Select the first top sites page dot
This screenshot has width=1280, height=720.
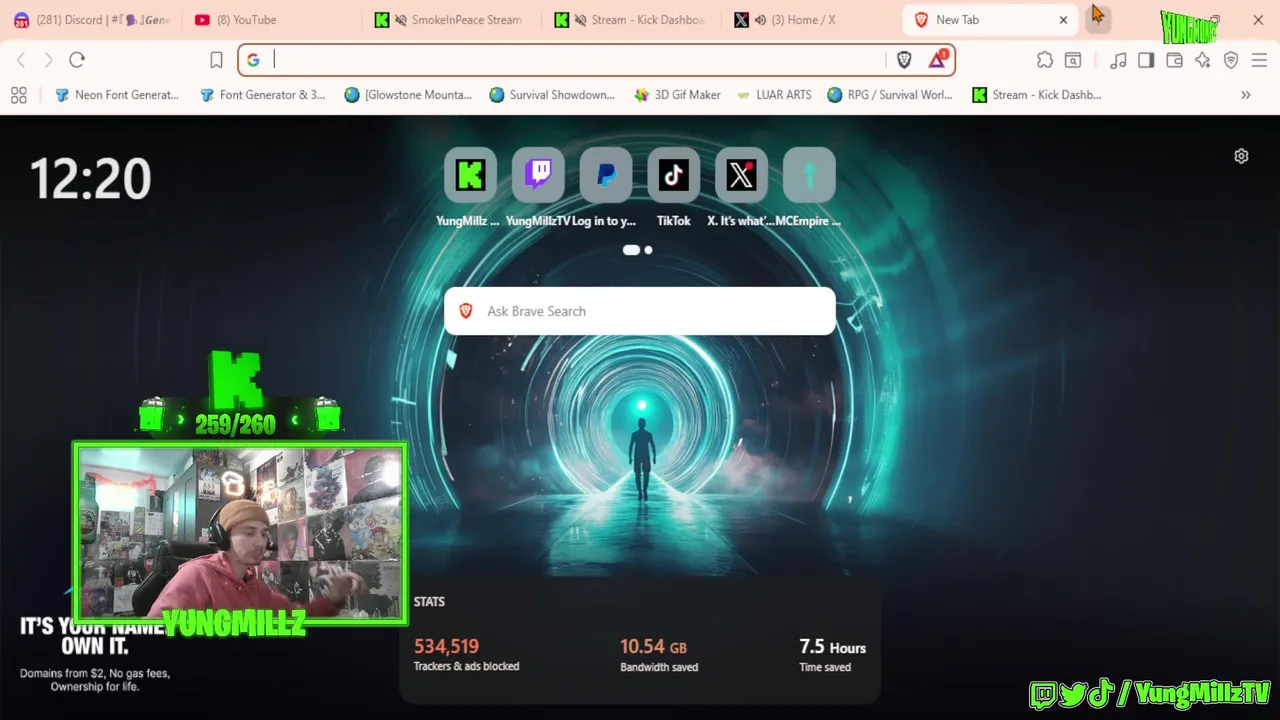coord(631,250)
